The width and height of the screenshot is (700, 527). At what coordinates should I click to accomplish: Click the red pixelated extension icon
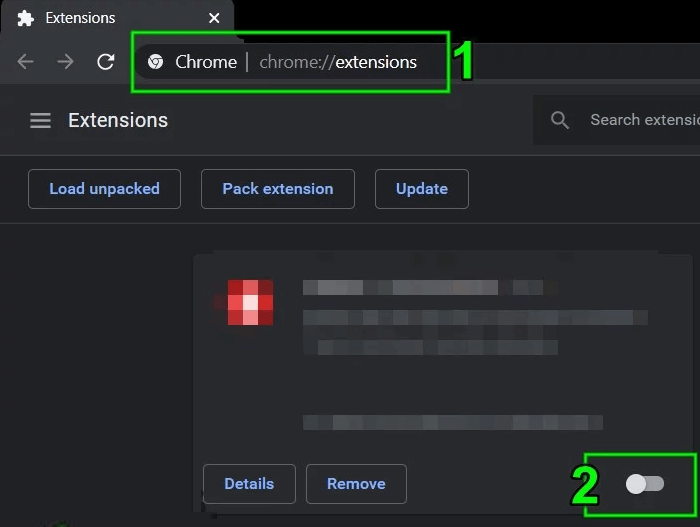(x=250, y=302)
